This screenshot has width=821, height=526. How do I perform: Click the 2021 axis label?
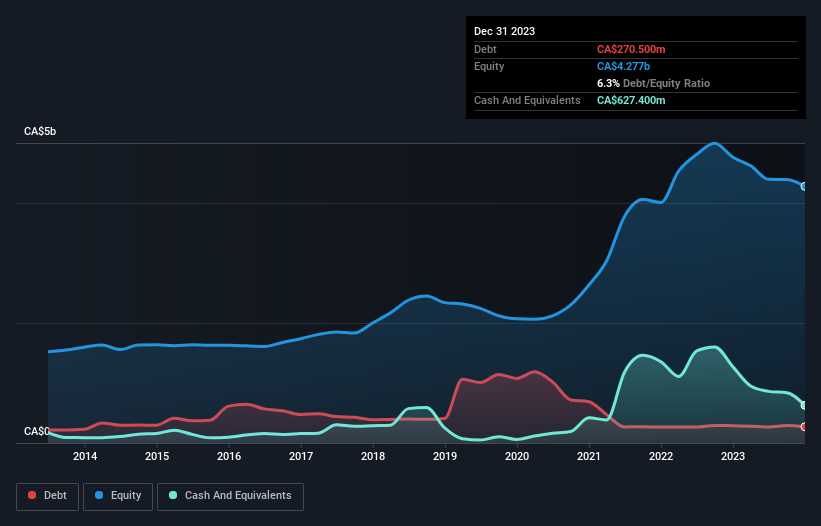(589, 456)
